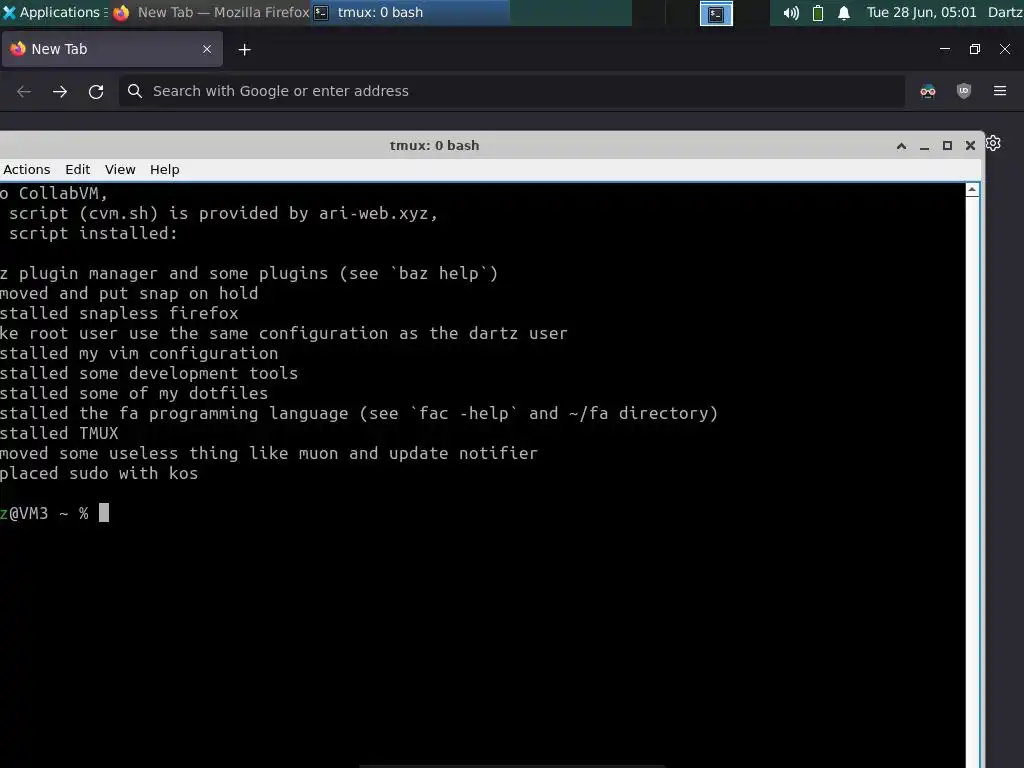Click the terminal workspace icon in the panel
The width and height of the screenshot is (1024, 768).
click(716, 14)
